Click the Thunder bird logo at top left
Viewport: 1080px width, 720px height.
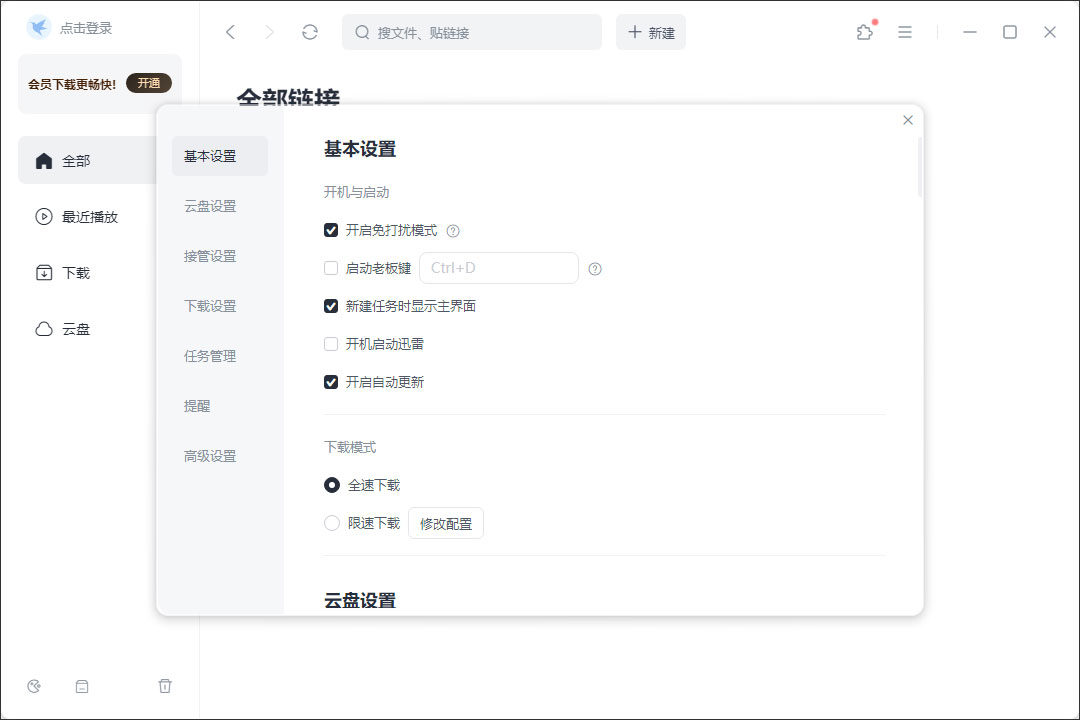37,27
